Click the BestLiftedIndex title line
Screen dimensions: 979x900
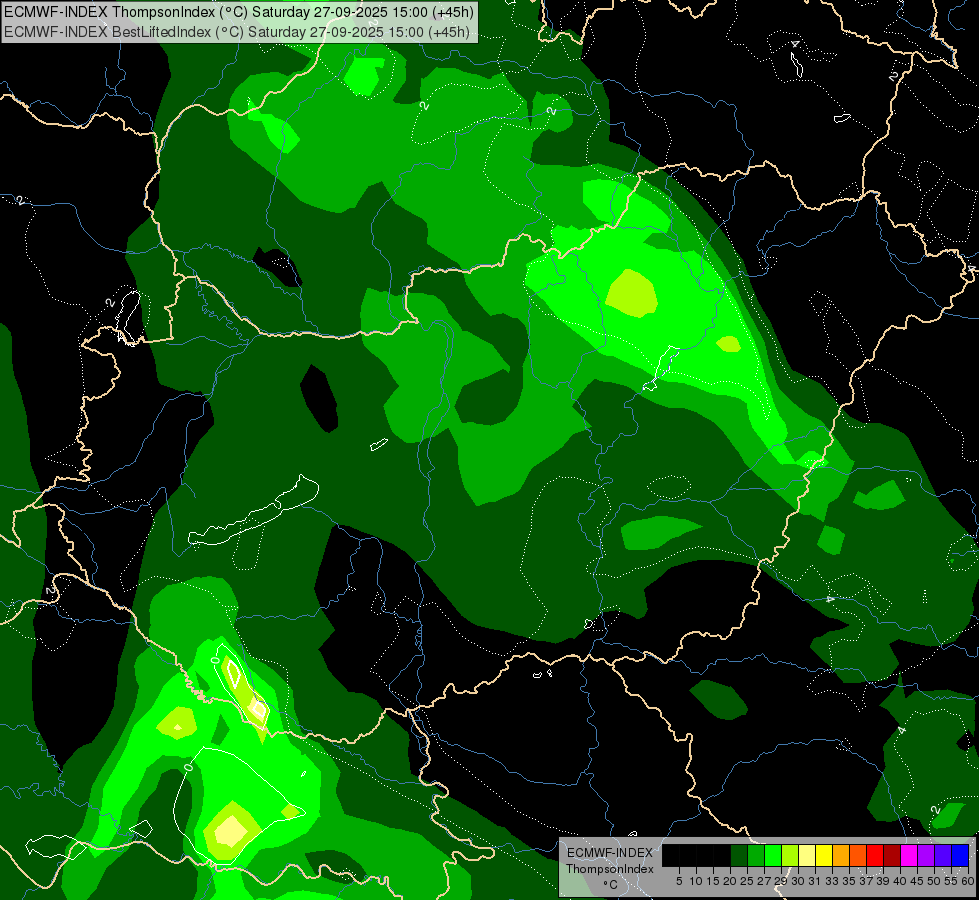237,31
